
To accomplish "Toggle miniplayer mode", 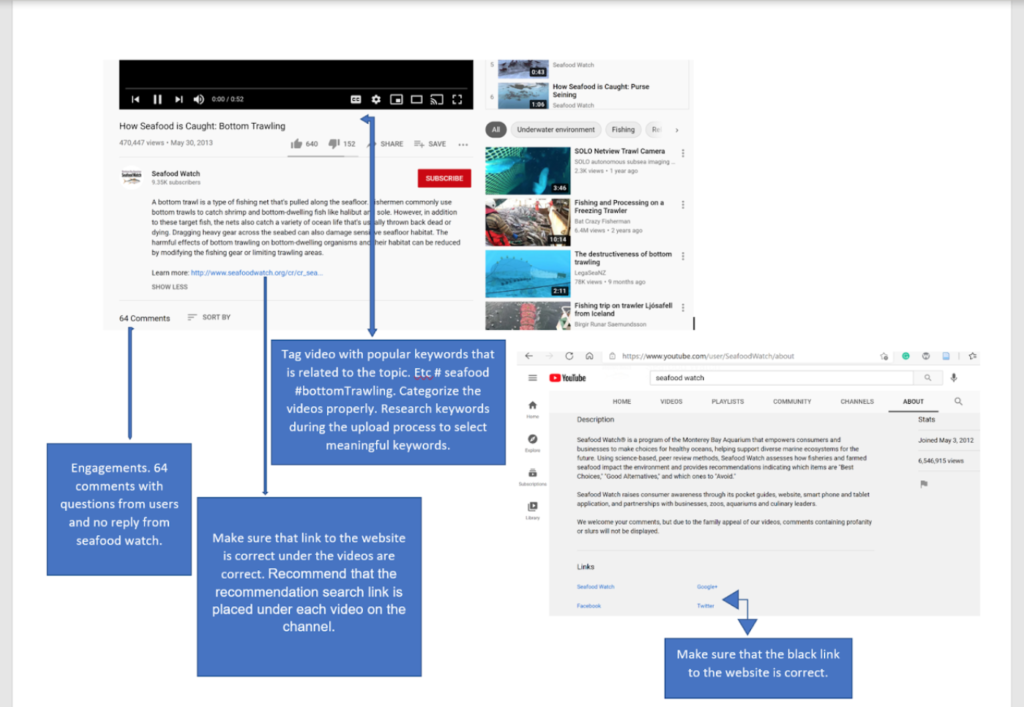I will 396,99.
